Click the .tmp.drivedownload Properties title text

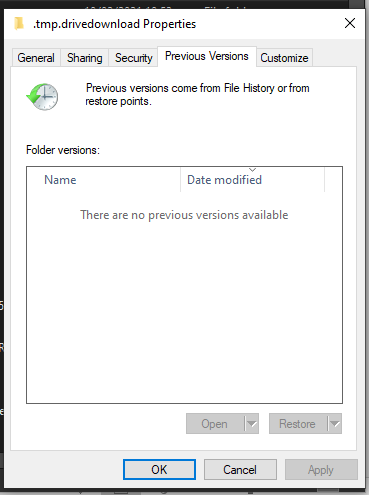tap(114, 24)
